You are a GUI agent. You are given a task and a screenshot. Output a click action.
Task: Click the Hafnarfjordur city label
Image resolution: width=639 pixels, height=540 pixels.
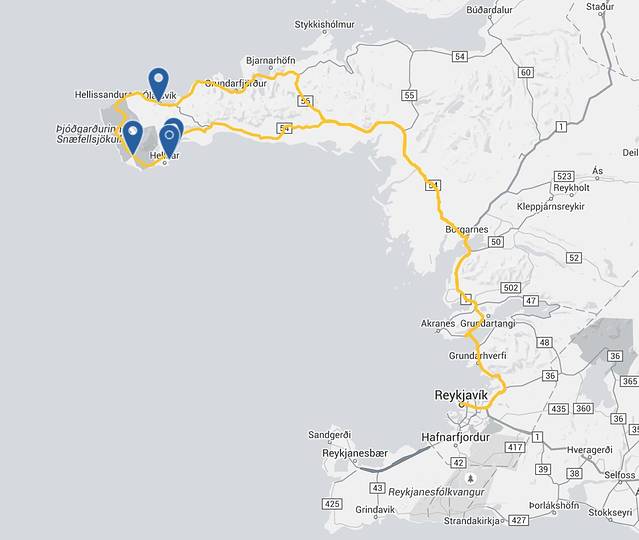[455, 437]
